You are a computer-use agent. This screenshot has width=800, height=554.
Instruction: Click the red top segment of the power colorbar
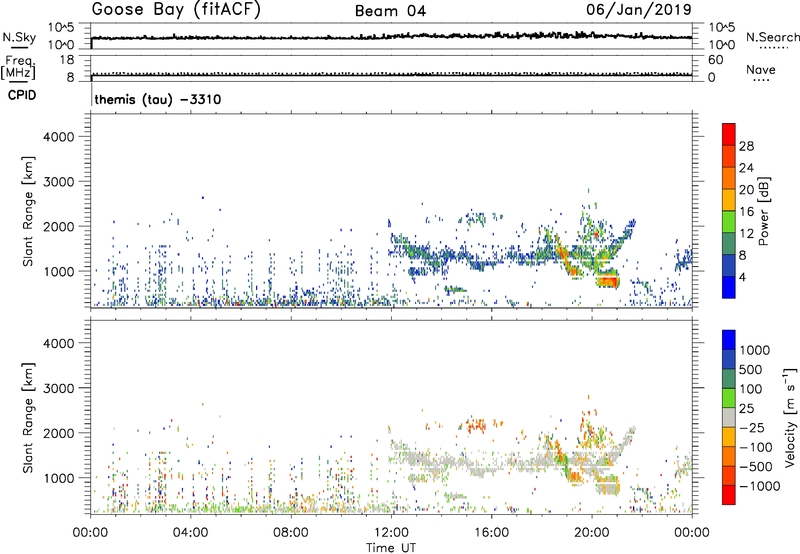pyautogui.click(x=729, y=134)
